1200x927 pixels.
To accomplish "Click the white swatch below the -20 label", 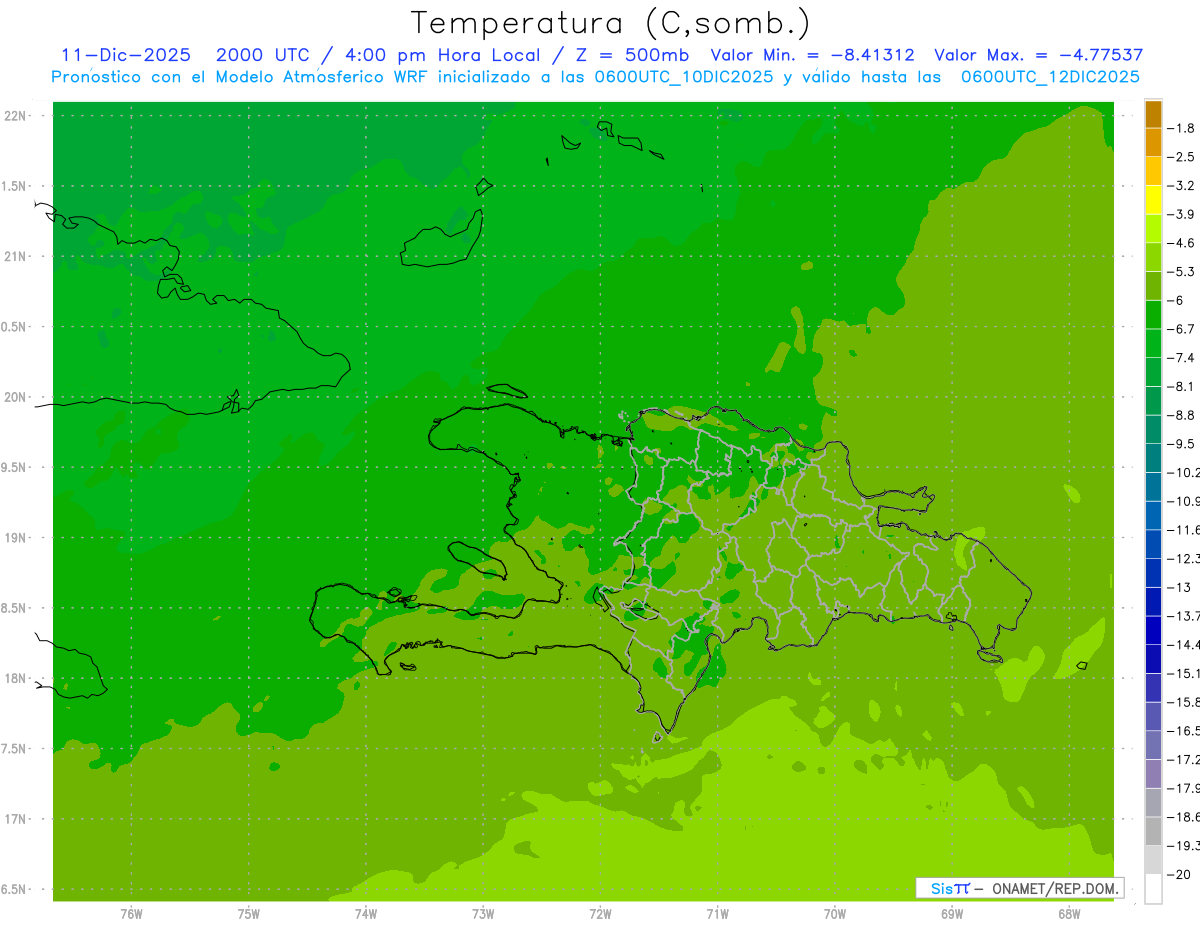I will pos(1153,888).
